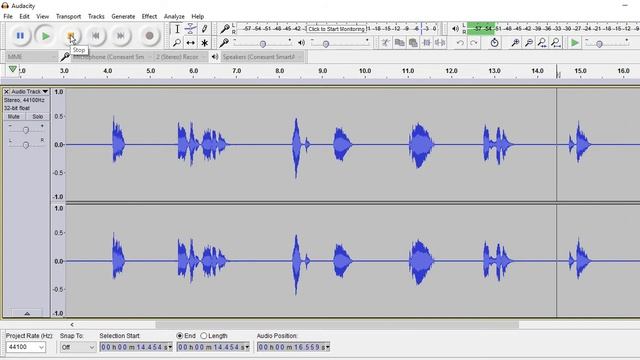Click microphone icon in the device toolbar
Viewport: 640px width, 360px height.
64,57
